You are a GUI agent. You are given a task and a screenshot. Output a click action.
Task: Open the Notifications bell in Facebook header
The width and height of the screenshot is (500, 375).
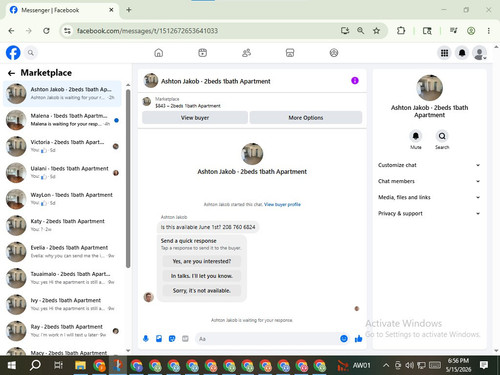(x=462, y=53)
